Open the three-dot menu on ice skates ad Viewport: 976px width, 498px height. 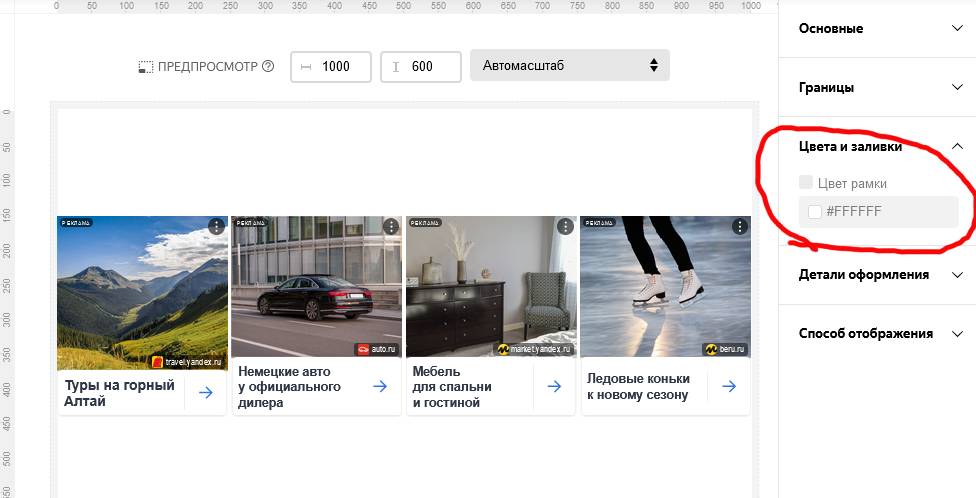tap(739, 227)
